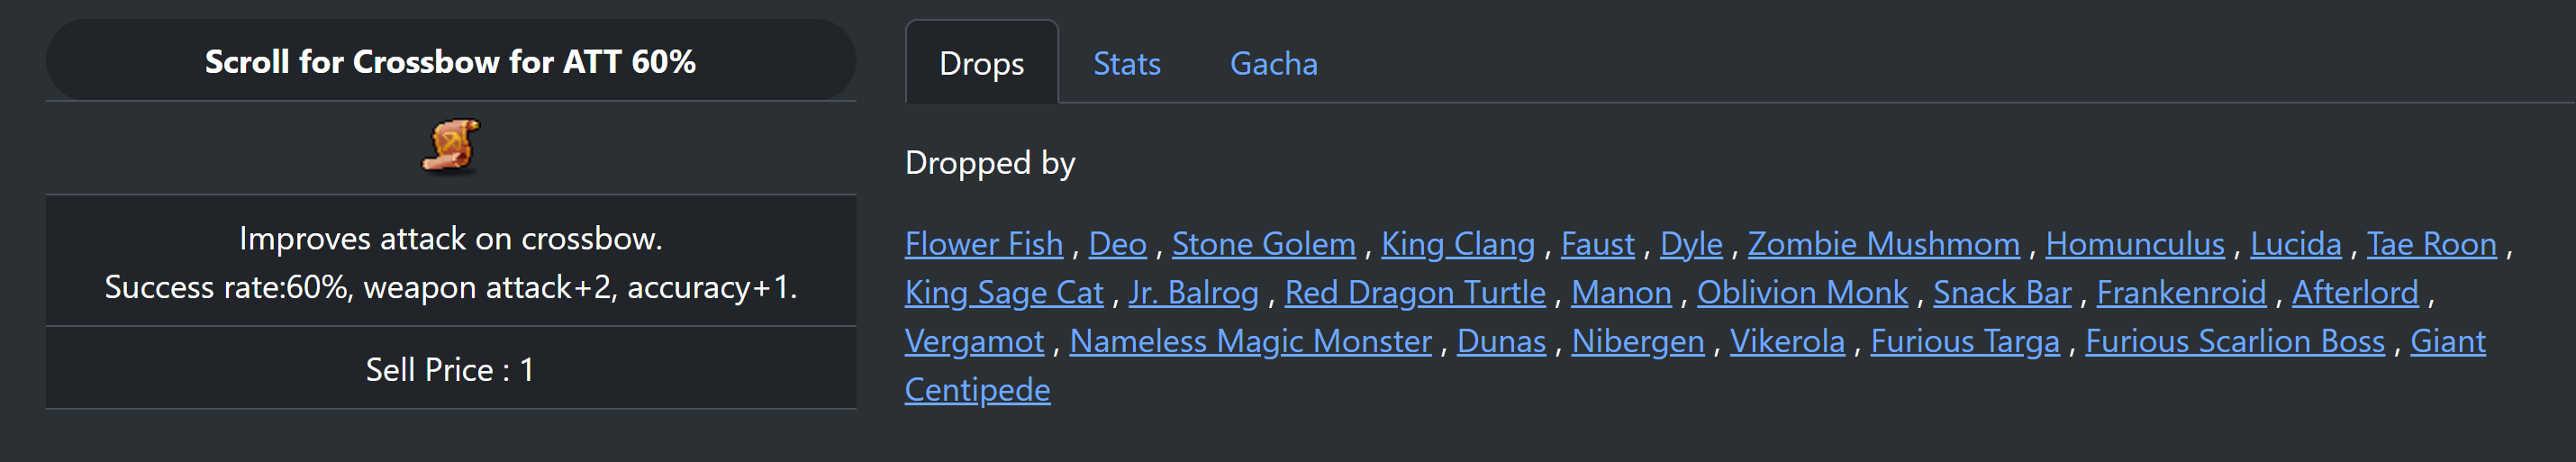Image resolution: width=2576 pixels, height=462 pixels.
Task: Open the Homunculus monster link
Action: click(2134, 244)
